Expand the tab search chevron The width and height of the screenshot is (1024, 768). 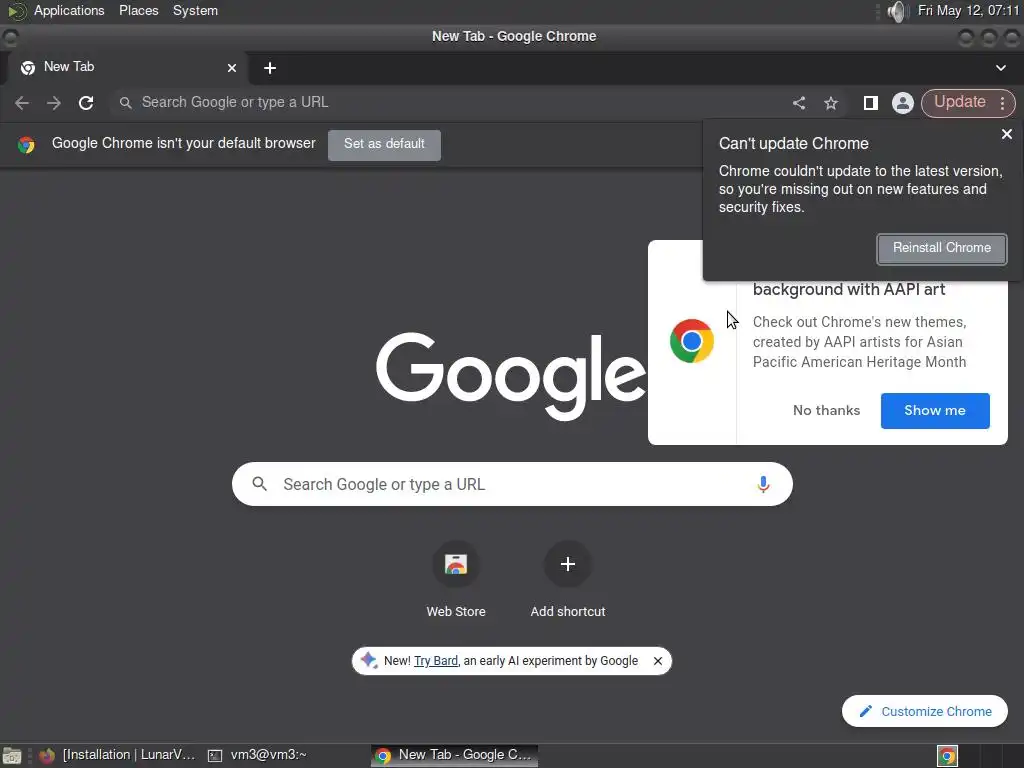1000,68
